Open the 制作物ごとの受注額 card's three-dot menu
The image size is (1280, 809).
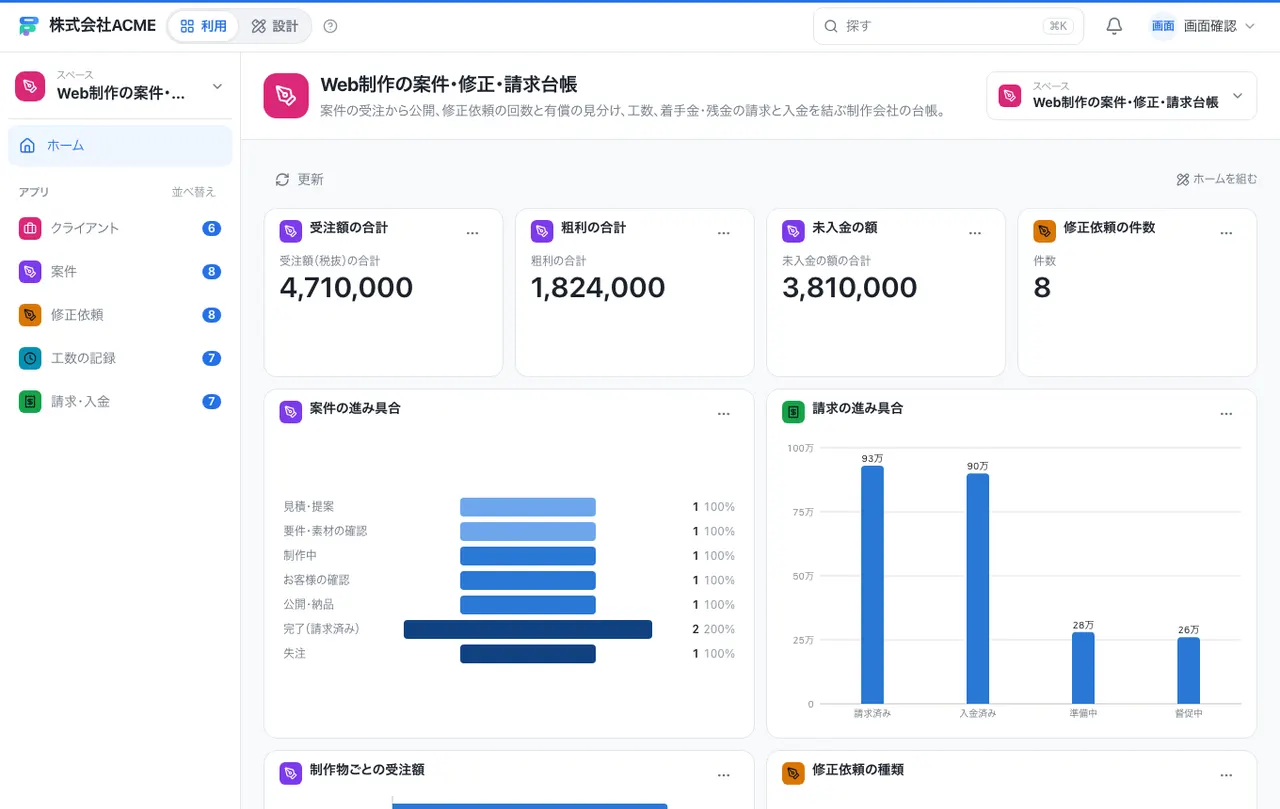[x=724, y=775]
